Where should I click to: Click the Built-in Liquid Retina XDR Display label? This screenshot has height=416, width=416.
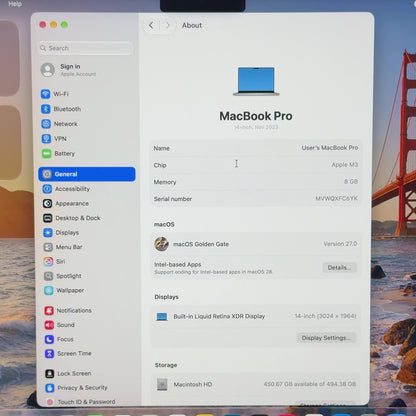[x=219, y=316]
